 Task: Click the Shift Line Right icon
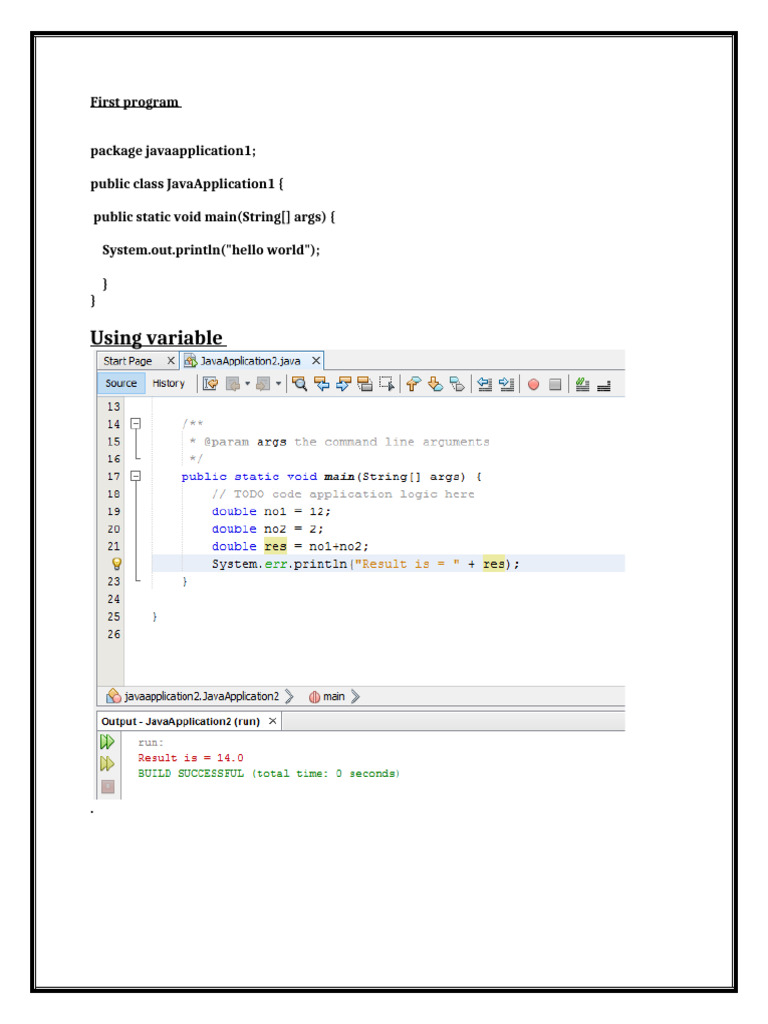tap(507, 384)
